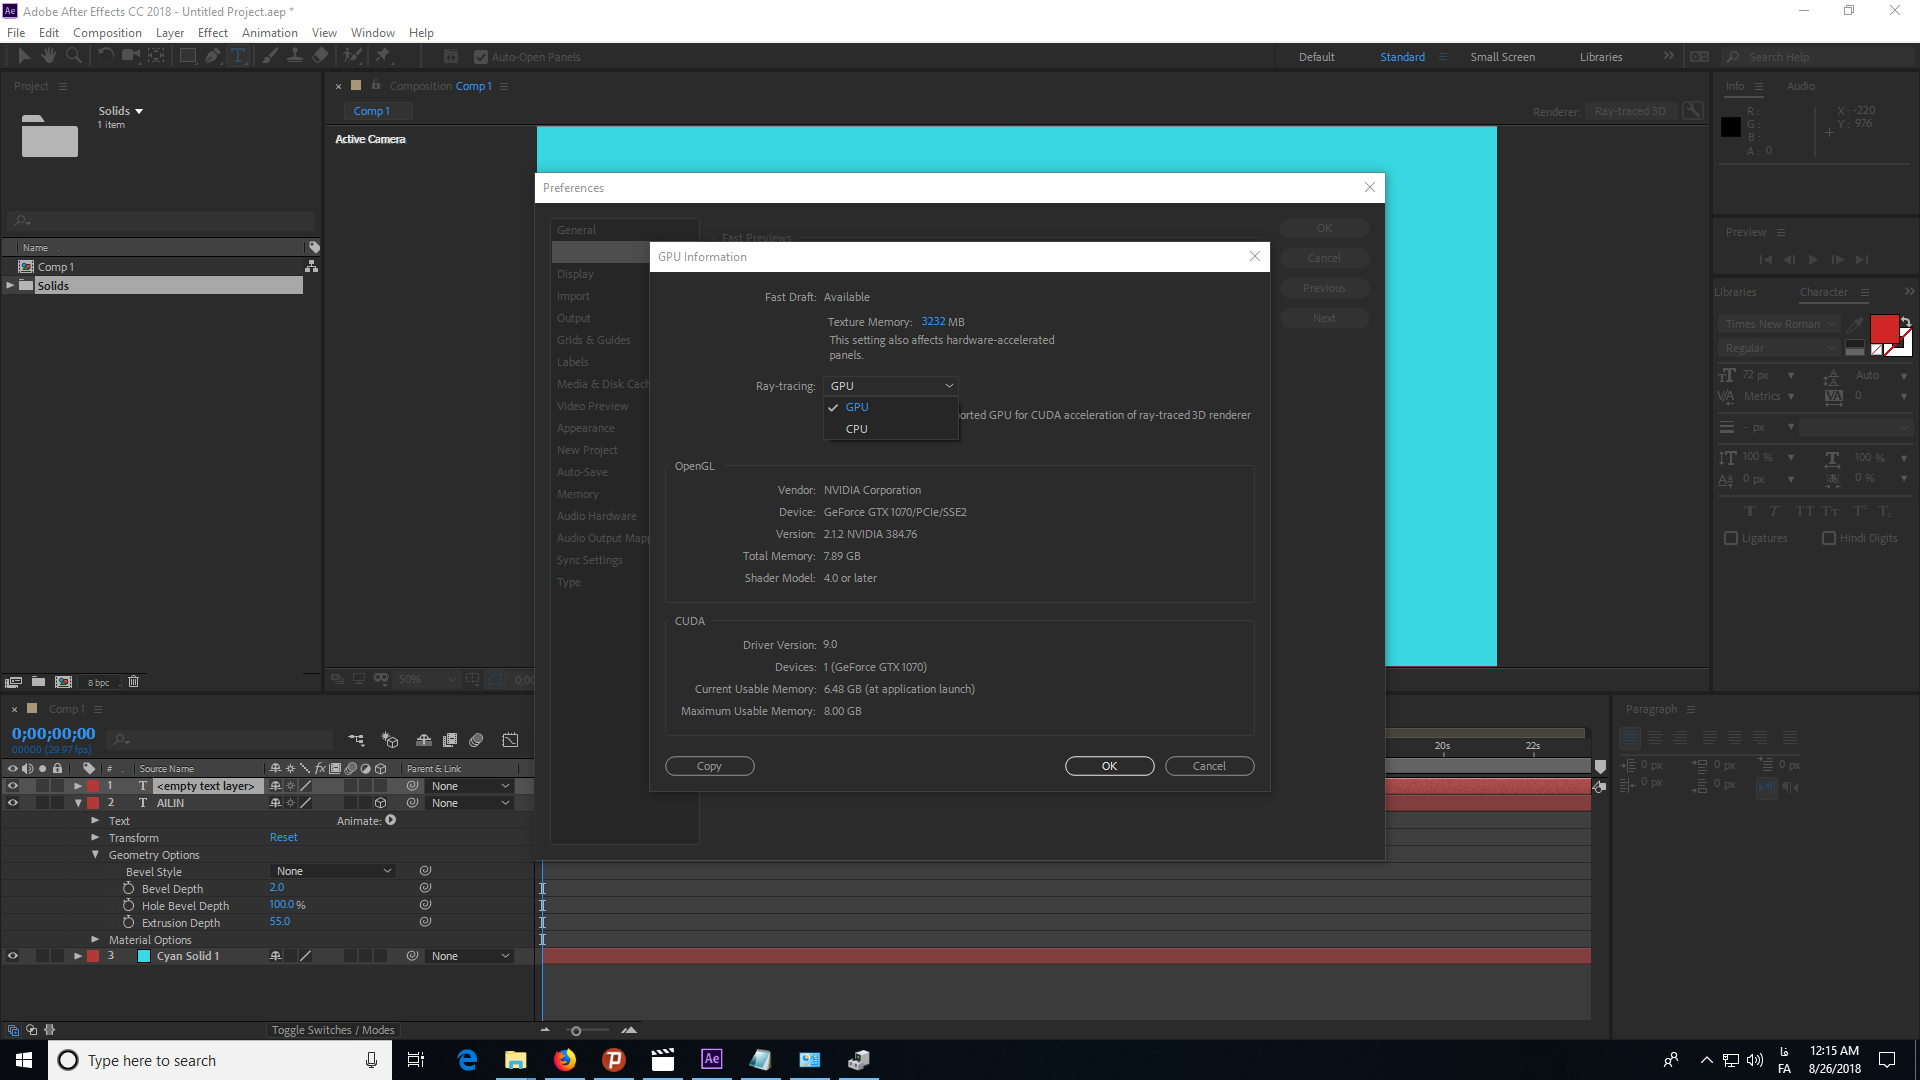This screenshot has width=1920, height=1080.
Task: Toggle shy switch on AILIN layer
Action: (275, 803)
